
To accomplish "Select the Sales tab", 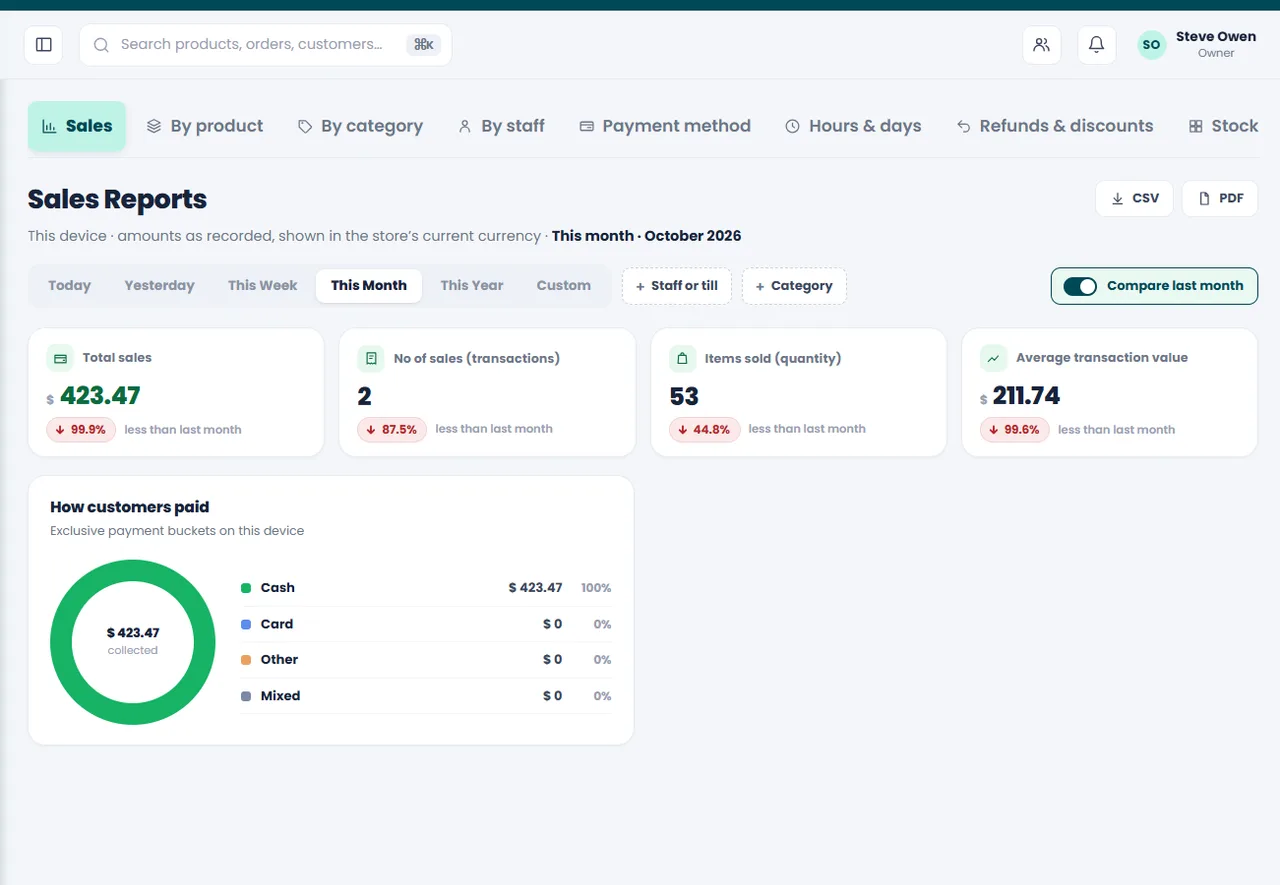I will click(x=77, y=127).
